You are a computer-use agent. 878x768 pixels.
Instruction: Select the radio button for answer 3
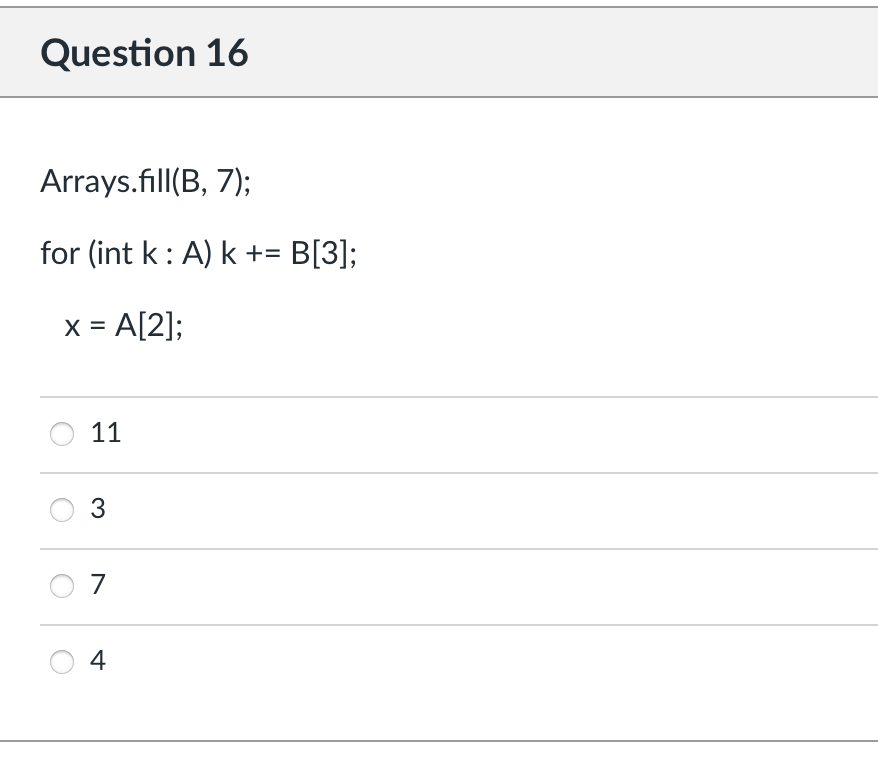click(62, 510)
